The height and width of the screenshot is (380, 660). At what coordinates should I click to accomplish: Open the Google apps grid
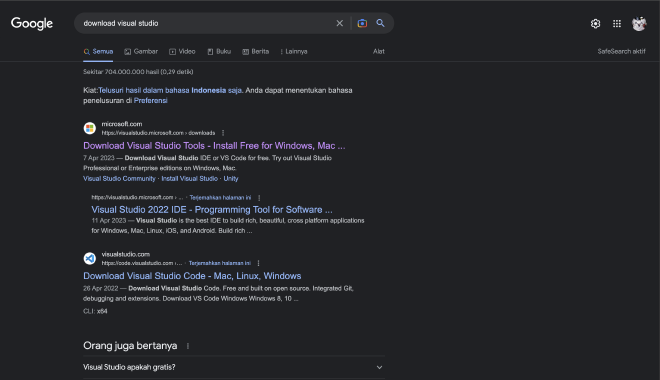[617, 24]
